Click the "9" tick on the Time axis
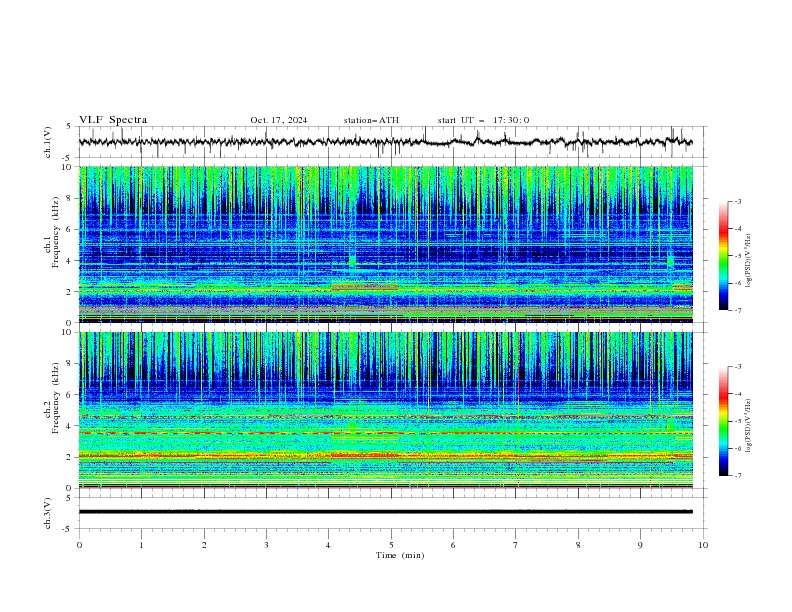Viewport: 792px width, 612px height. 640,545
